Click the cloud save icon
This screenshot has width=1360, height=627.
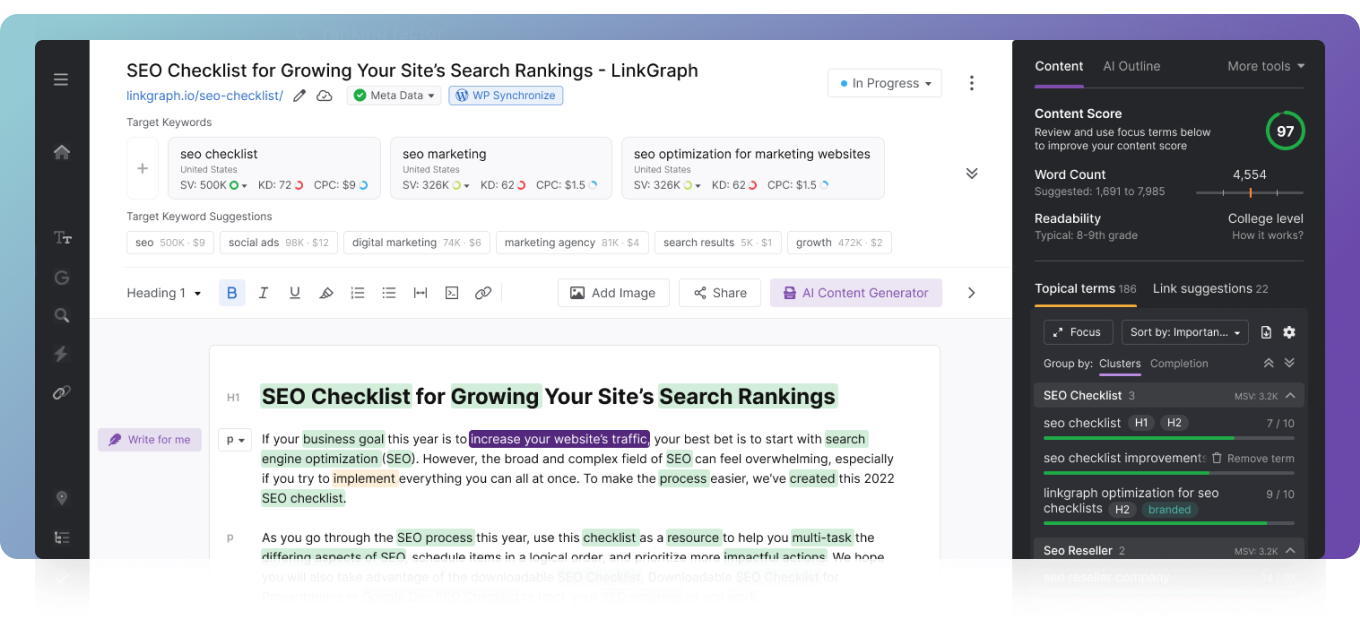[324, 96]
